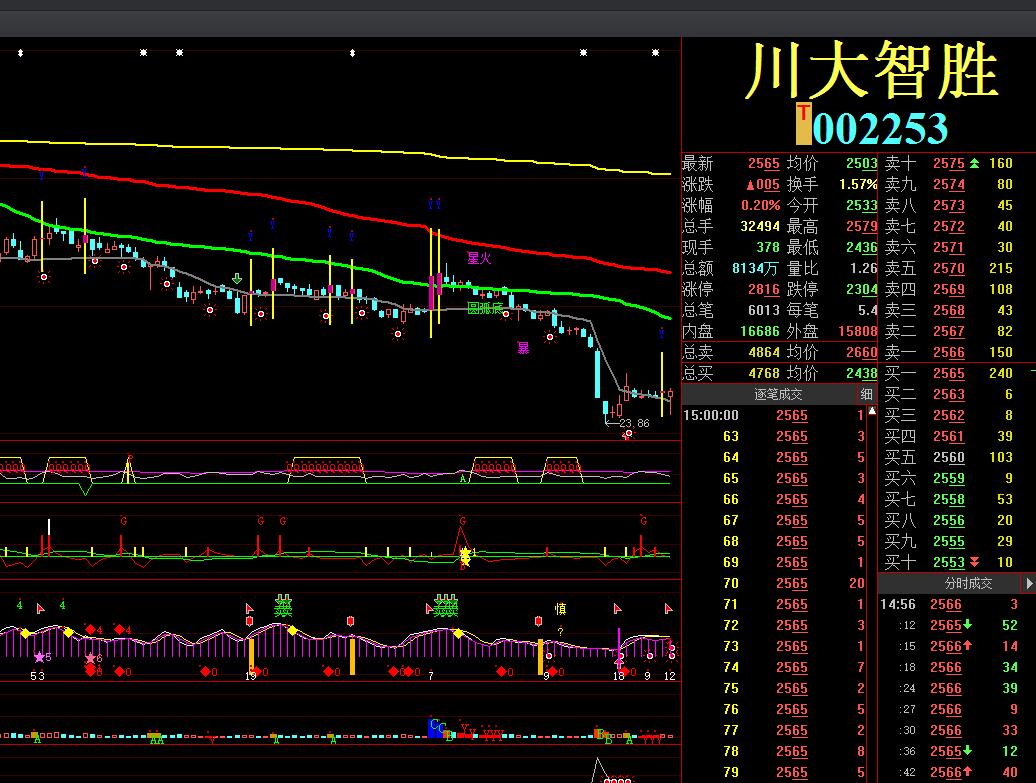Click the 最高 price 2579
This screenshot has width=1036, height=783.
(x=862, y=227)
